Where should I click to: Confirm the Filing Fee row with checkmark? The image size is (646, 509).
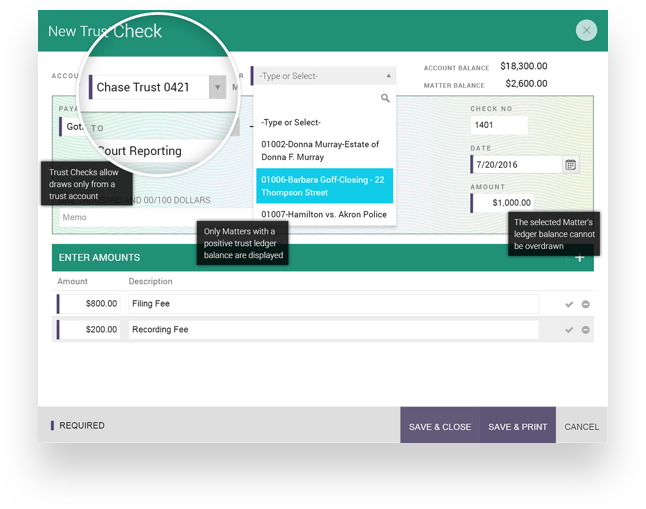pyautogui.click(x=569, y=304)
